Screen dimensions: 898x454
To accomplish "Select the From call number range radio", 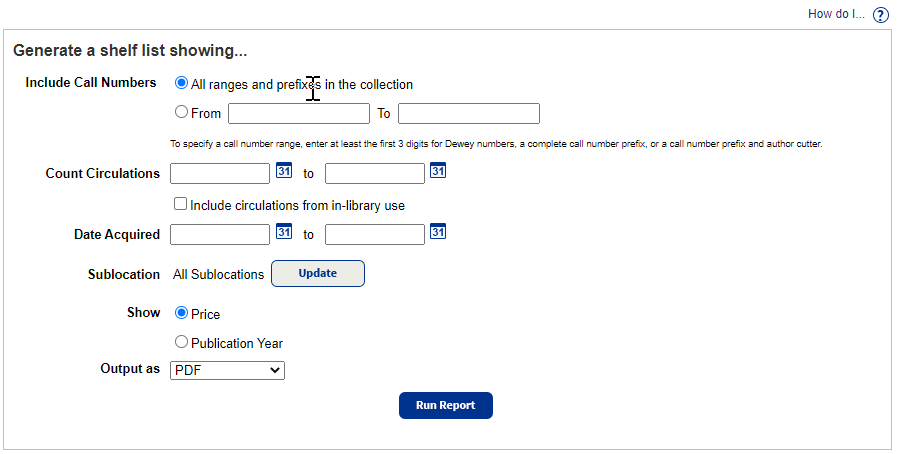I will click(x=181, y=112).
